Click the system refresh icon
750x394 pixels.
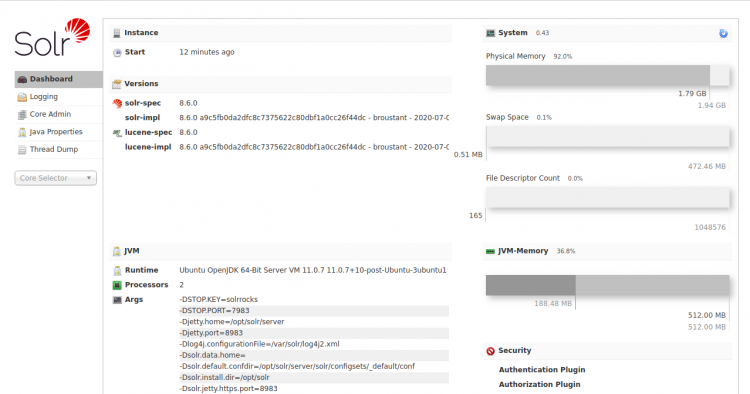723,33
